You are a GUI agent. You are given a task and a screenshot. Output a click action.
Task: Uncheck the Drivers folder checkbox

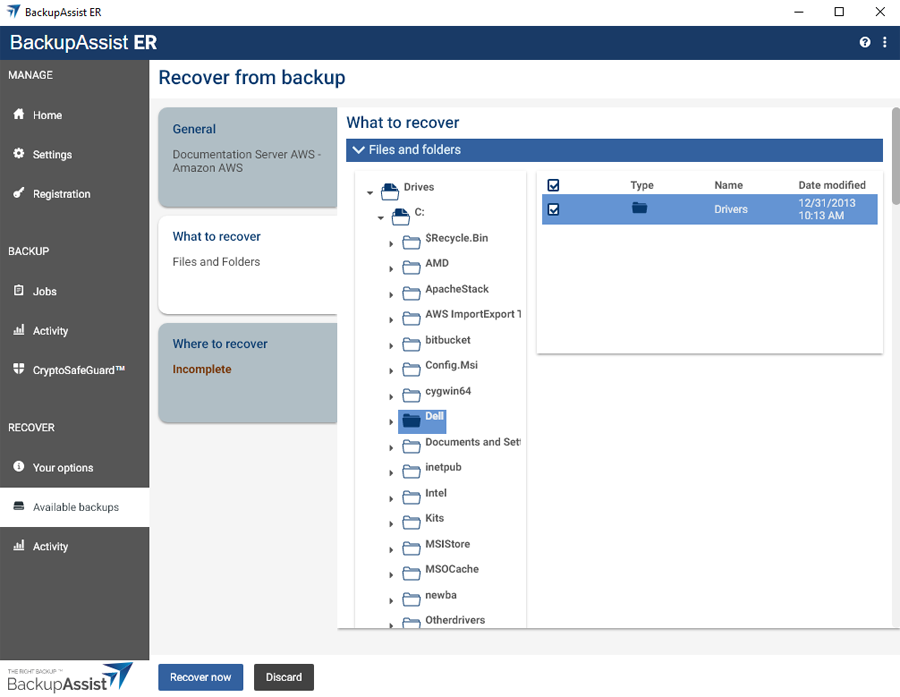(553, 209)
